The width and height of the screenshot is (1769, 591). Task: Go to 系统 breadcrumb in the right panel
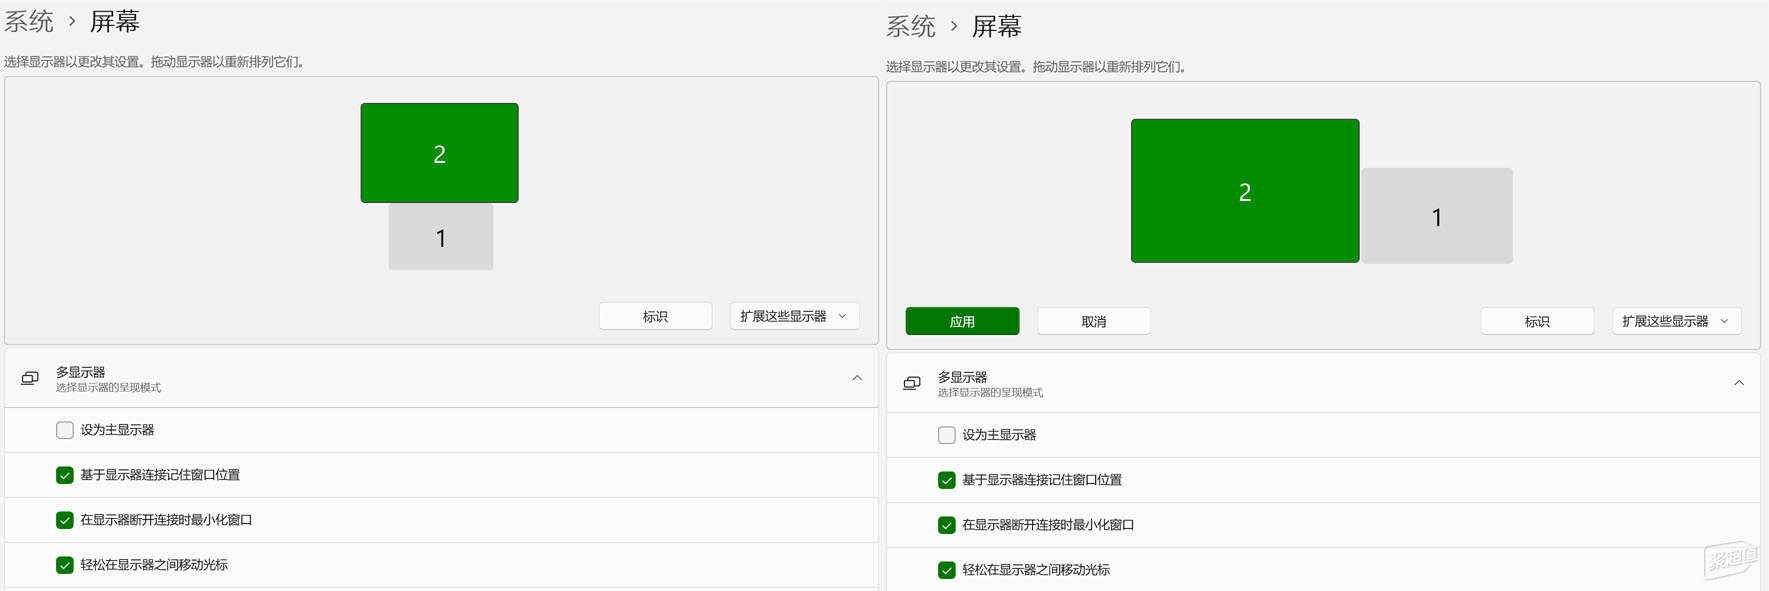coord(911,26)
